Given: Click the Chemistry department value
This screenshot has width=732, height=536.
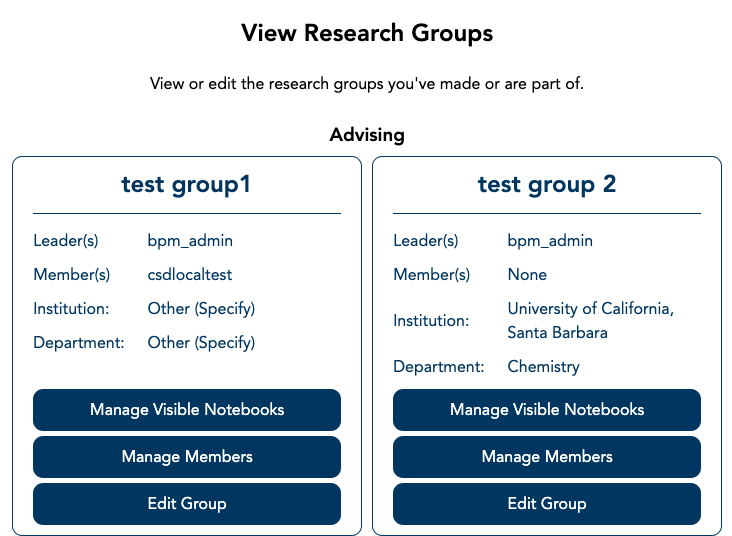Looking at the screenshot, I should (x=543, y=367).
